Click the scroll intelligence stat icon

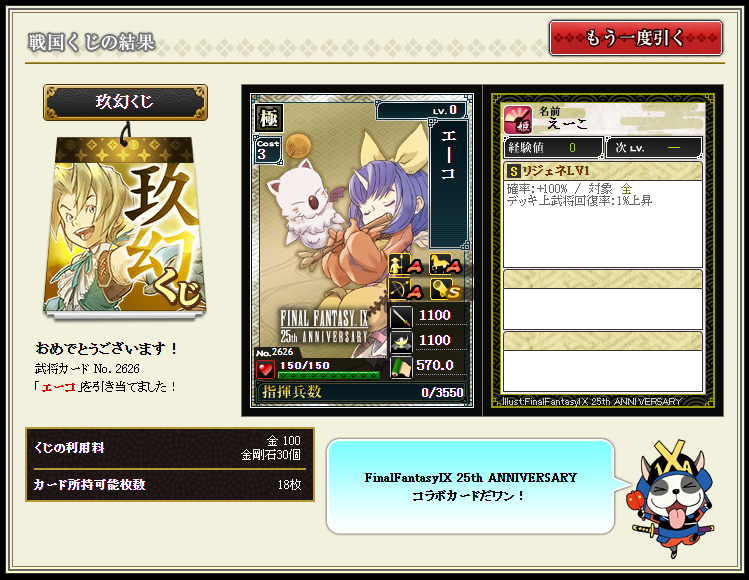pos(401,367)
